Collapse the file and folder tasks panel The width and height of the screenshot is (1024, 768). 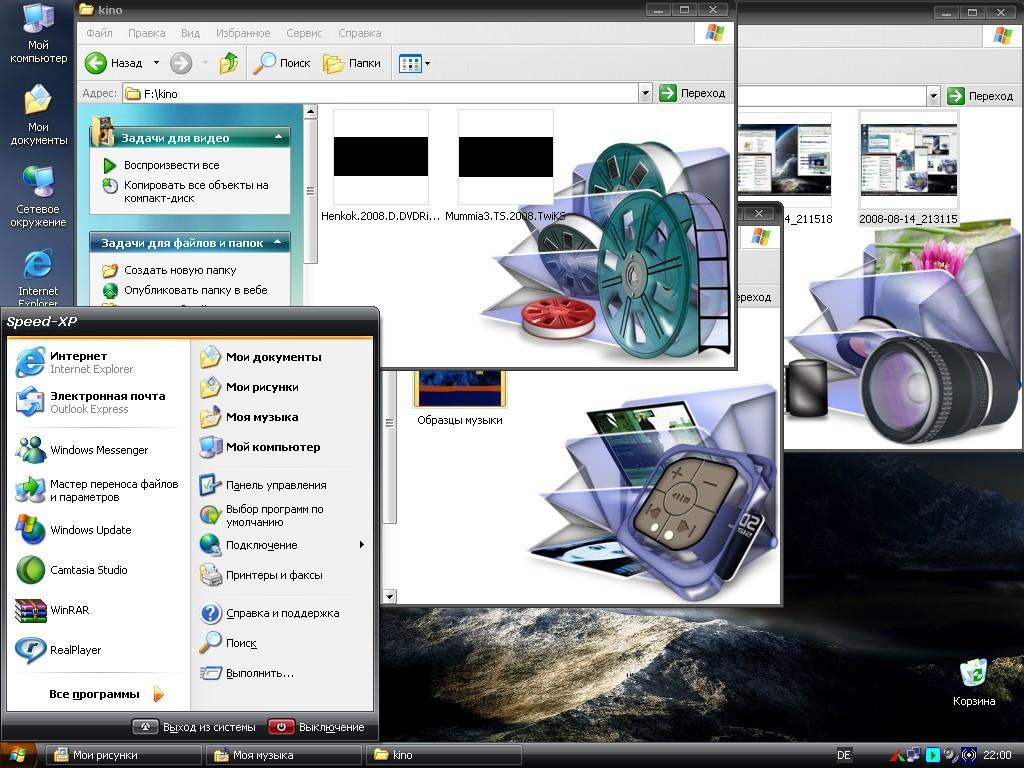[279, 243]
